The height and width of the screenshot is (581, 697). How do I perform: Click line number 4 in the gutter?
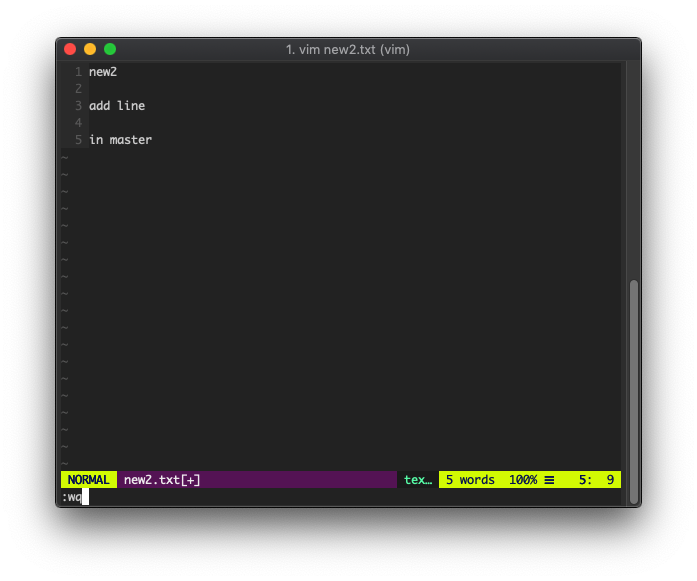click(78, 123)
